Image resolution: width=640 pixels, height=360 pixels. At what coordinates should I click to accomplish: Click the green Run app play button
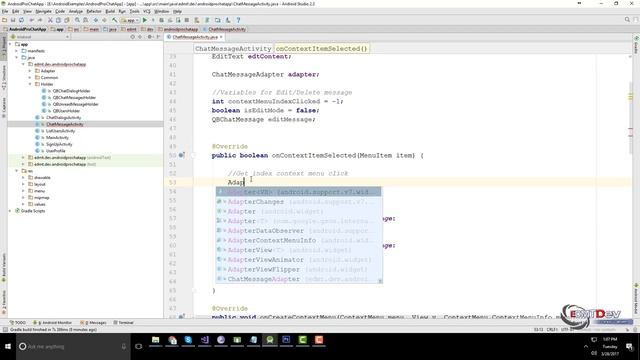pyautogui.click(x=144, y=20)
